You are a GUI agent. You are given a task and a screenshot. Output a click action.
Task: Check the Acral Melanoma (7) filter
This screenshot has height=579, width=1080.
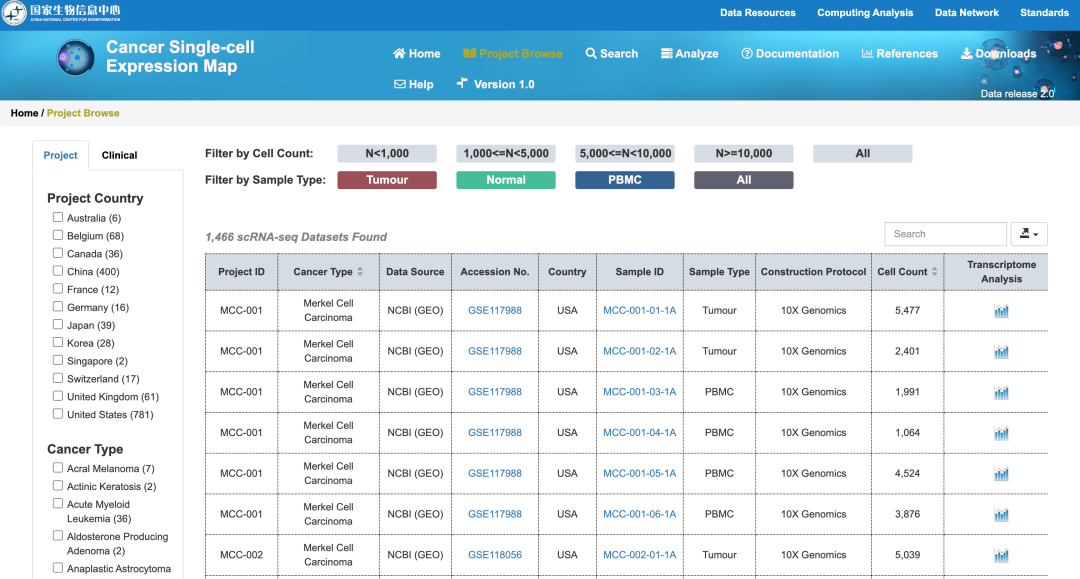coord(58,468)
